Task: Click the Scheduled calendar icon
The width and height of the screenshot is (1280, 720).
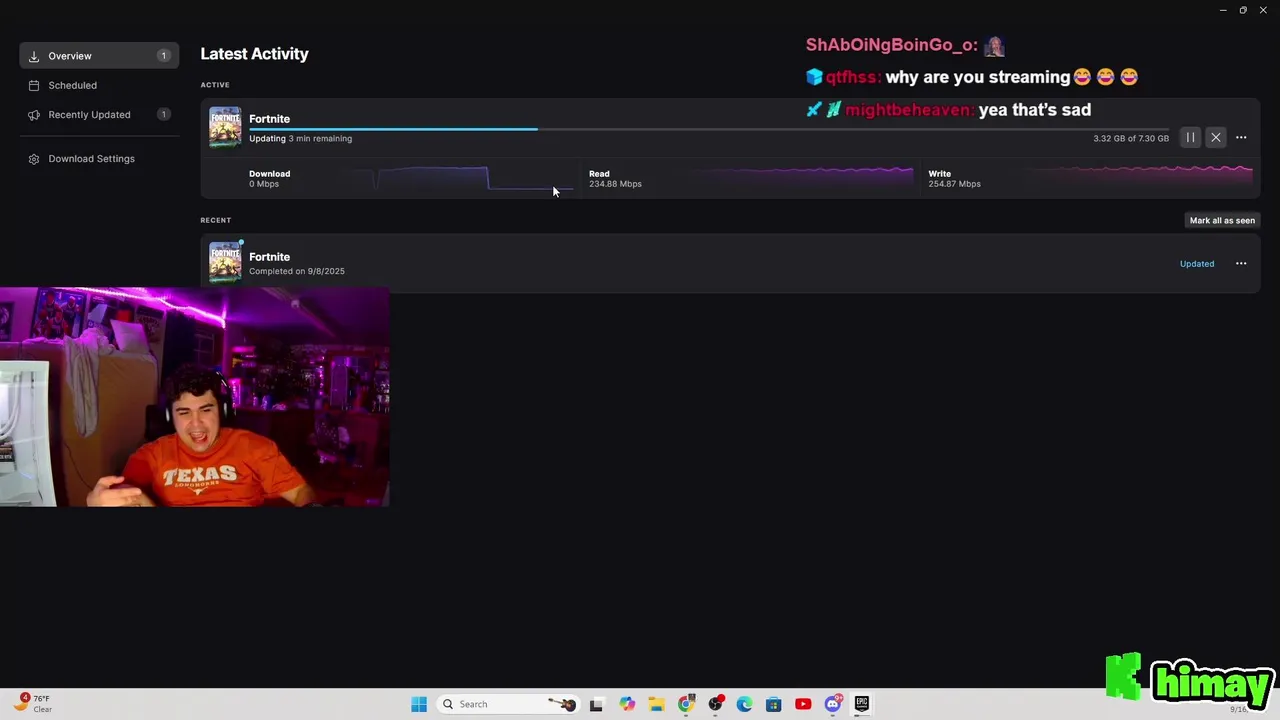Action: point(34,85)
